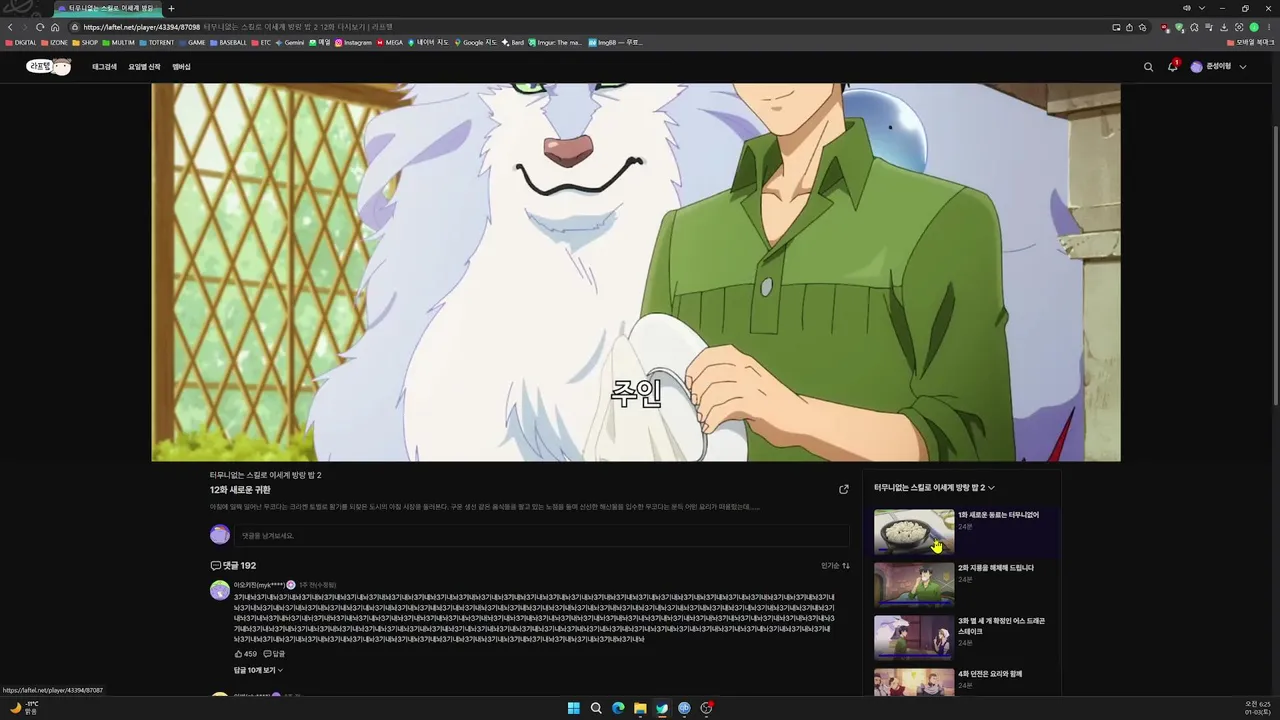Click the Laftel logo in the header

[x=48, y=66]
